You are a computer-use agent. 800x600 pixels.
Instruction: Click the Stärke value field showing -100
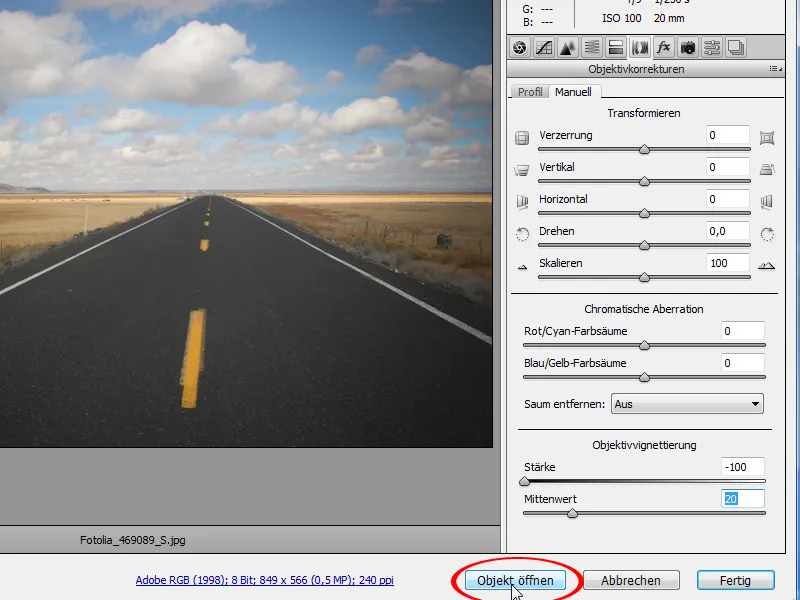743,467
